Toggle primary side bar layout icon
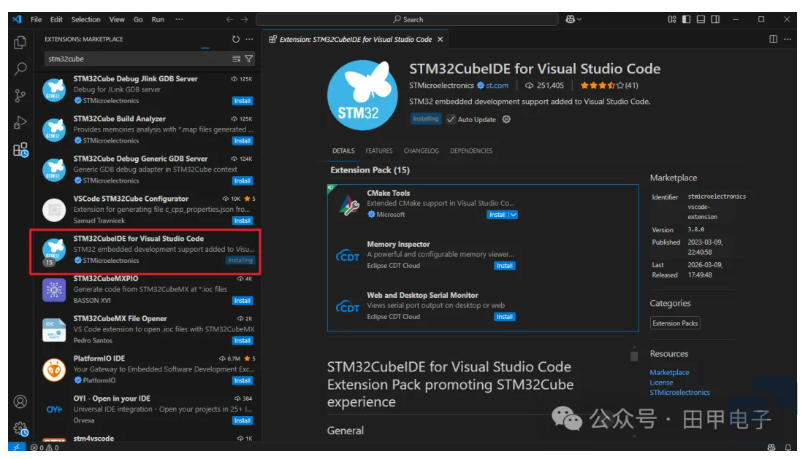Viewport: 806px width, 459px height. 686,19
